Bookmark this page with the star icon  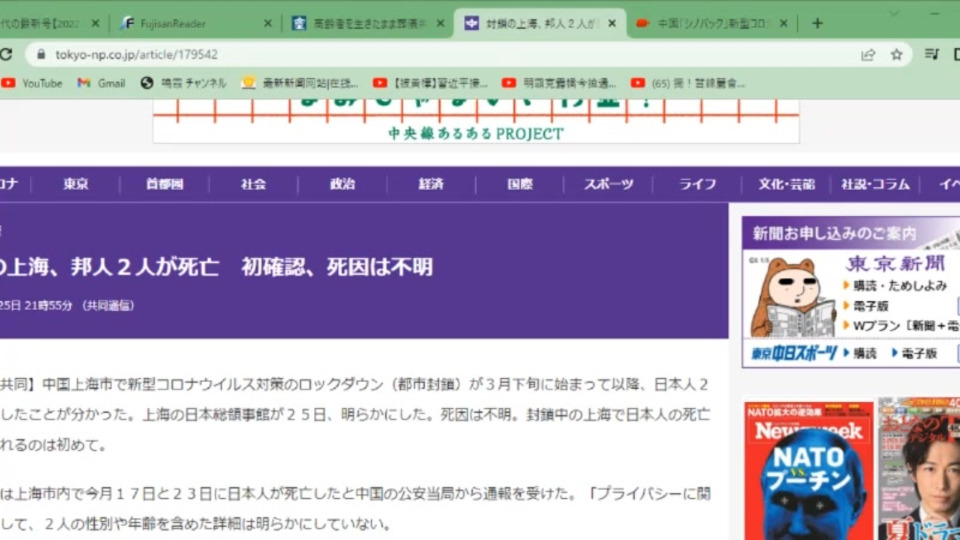coord(896,54)
